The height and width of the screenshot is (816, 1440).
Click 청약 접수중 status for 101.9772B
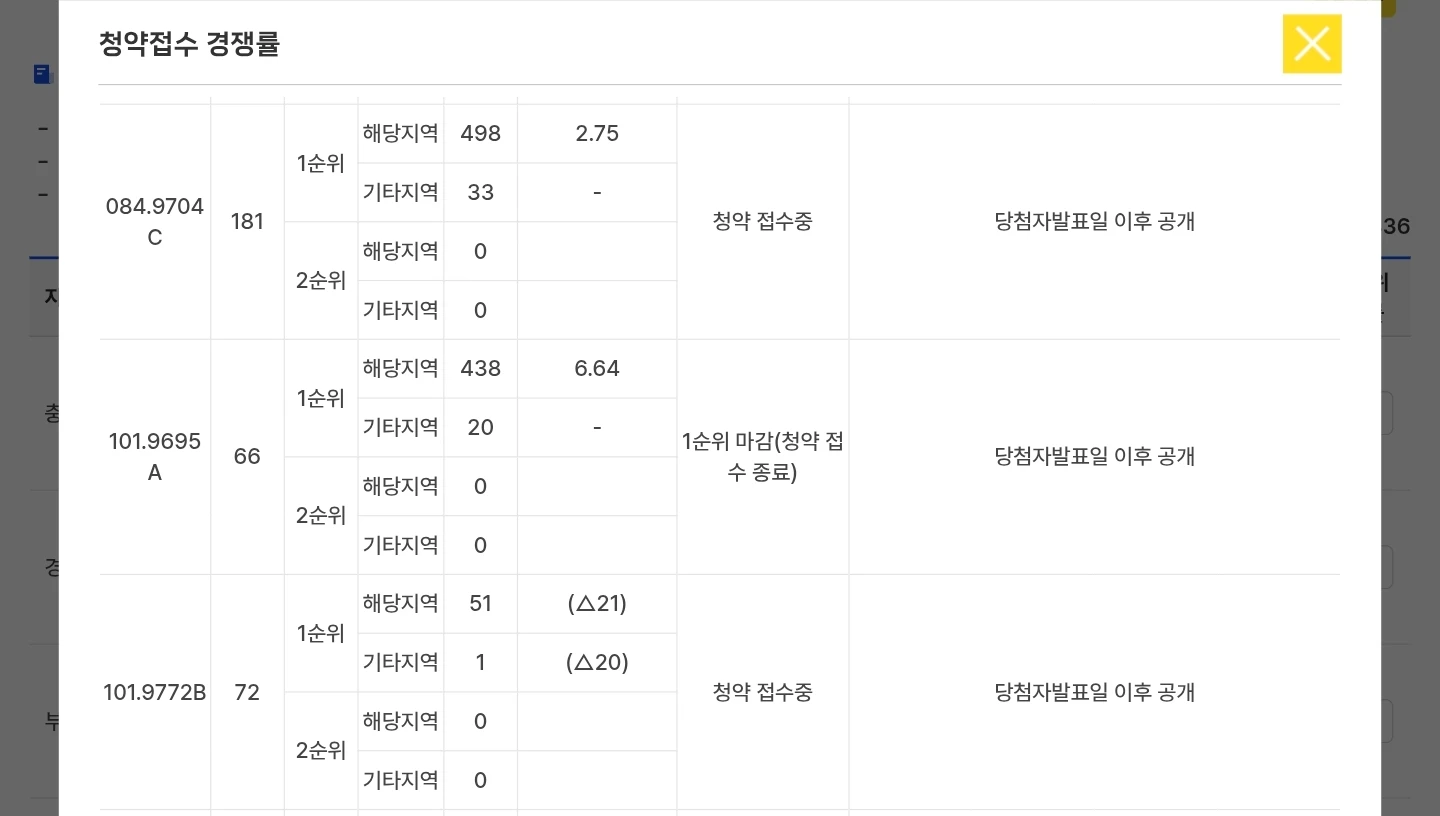point(763,692)
